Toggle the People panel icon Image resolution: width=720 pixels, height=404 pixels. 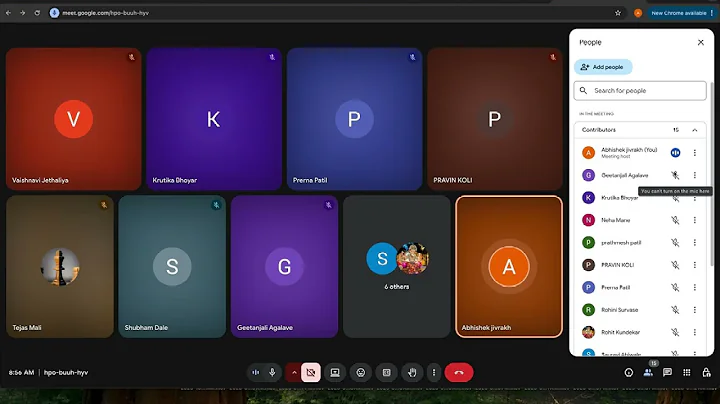648,373
